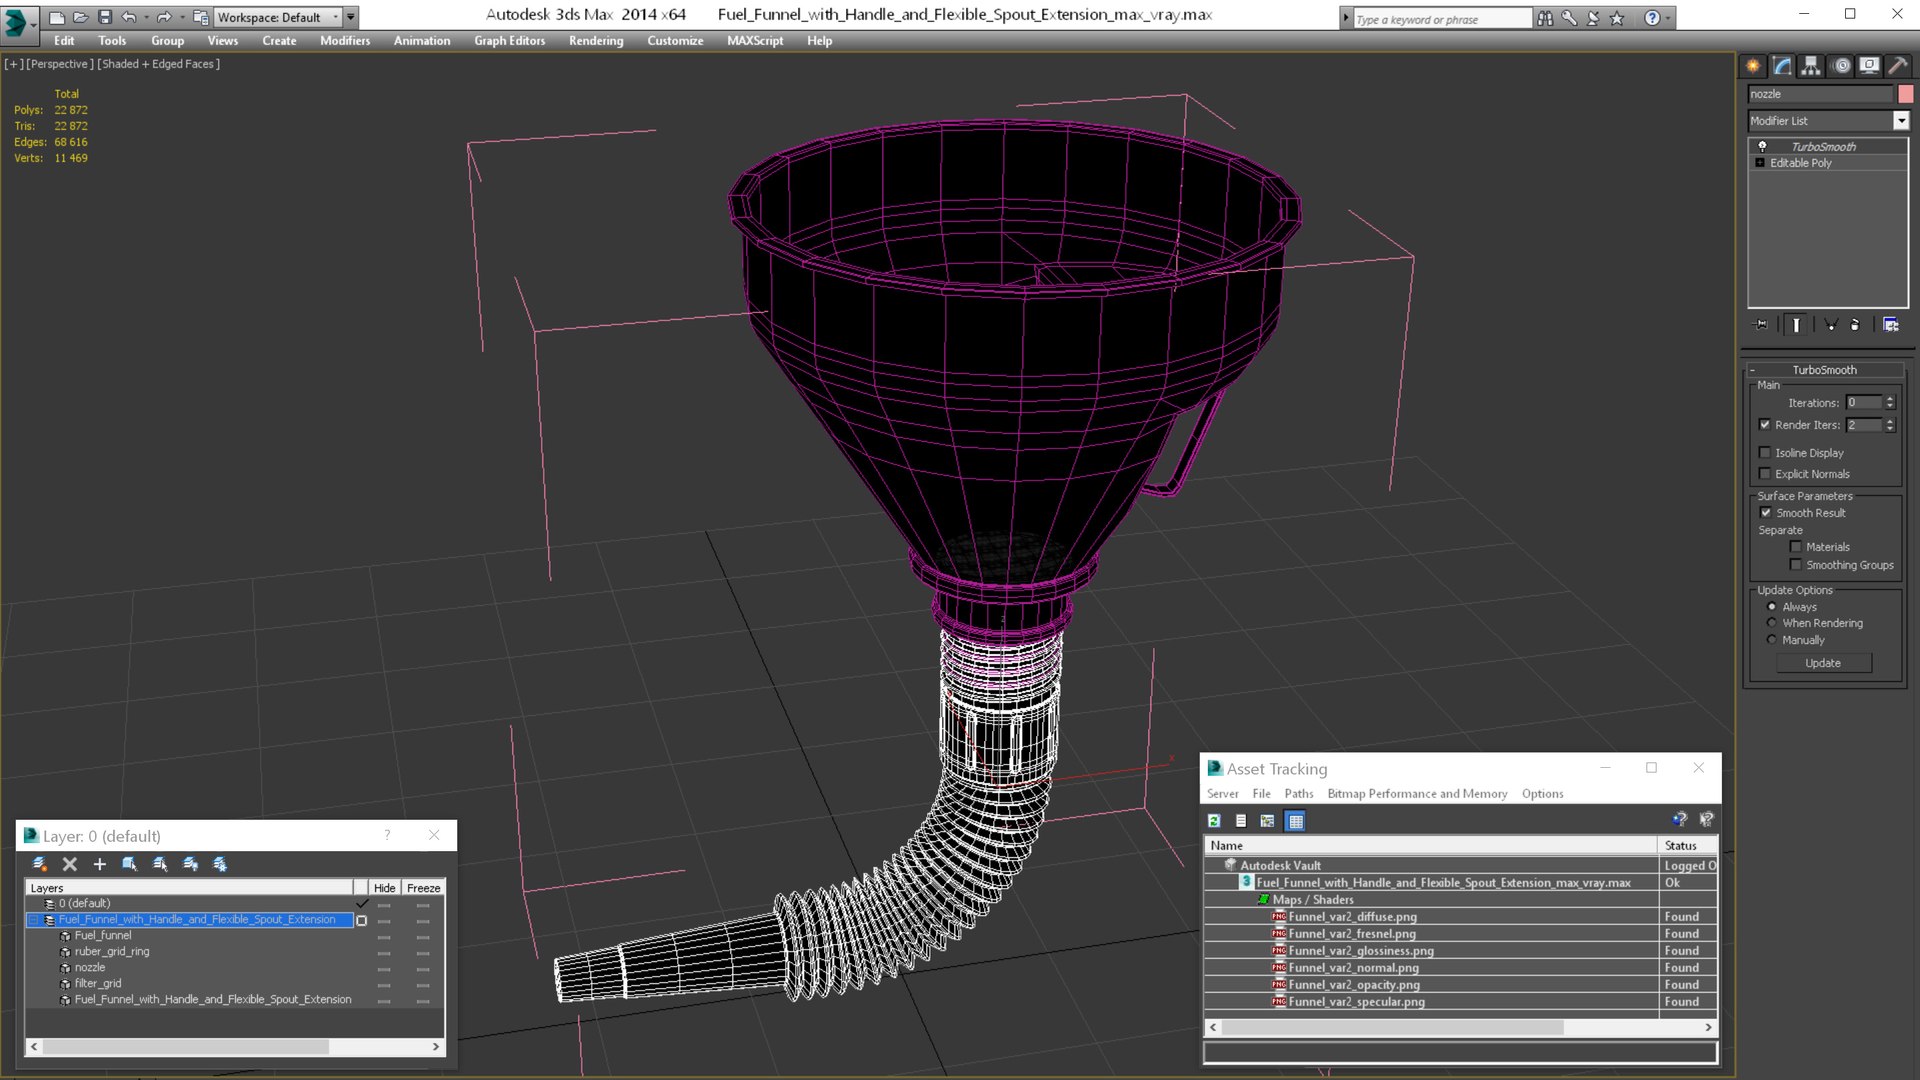Screen dimensions: 1920x1080
Task: Open the Hierarchy command panel tab
Action: [1811, 66]
